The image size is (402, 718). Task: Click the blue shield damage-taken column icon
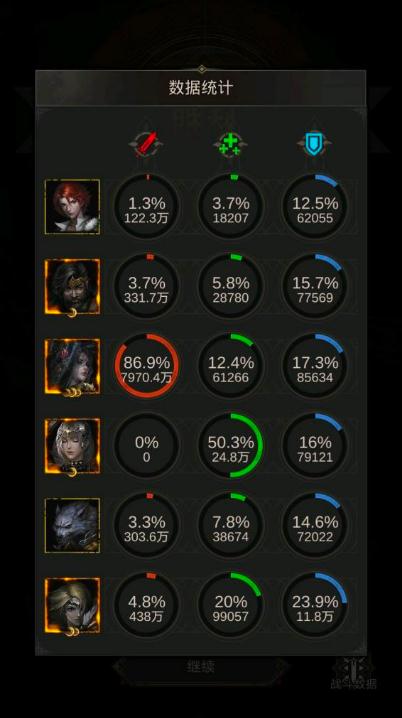tap(315, 144)
